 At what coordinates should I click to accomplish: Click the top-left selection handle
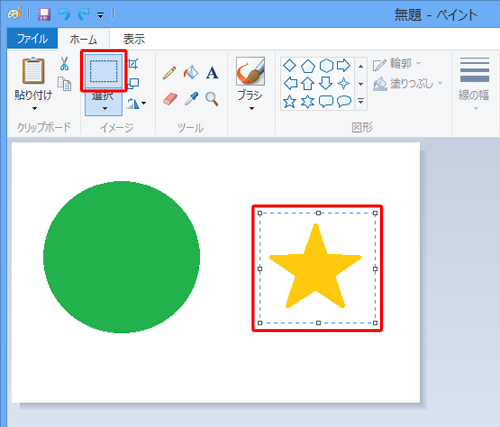(x=260, y=213)
